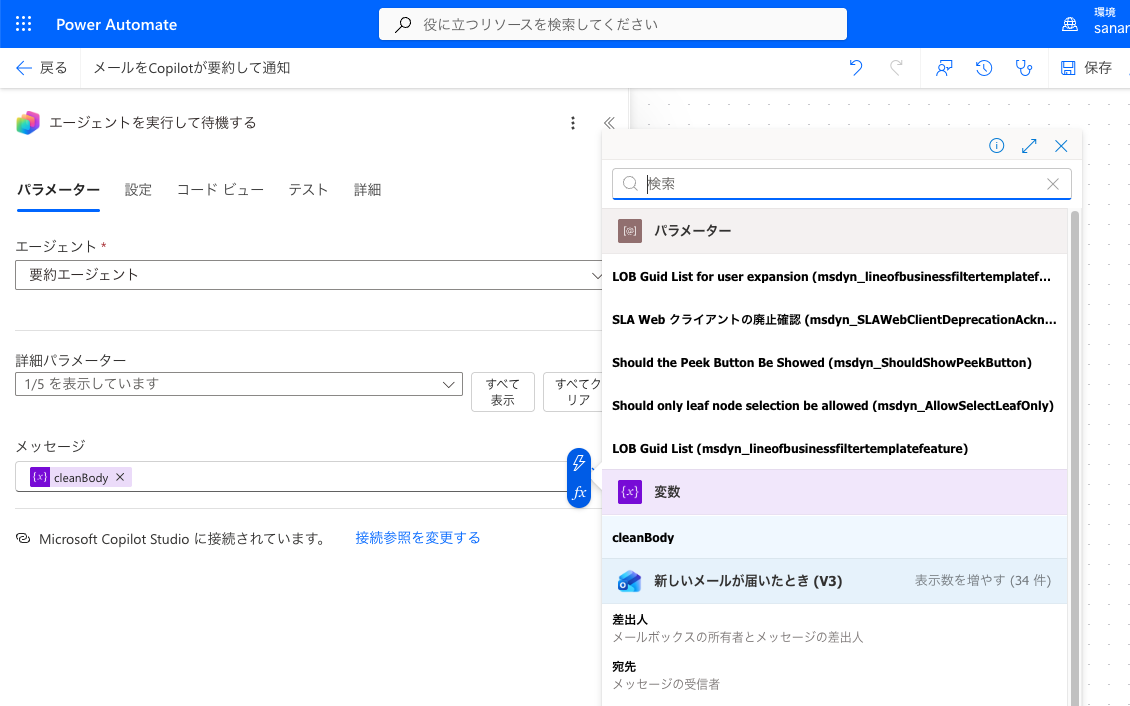This screenshot has height=706, width=1130.
Task: Open the app launcher waffle icon
Action: coord(23,24)
